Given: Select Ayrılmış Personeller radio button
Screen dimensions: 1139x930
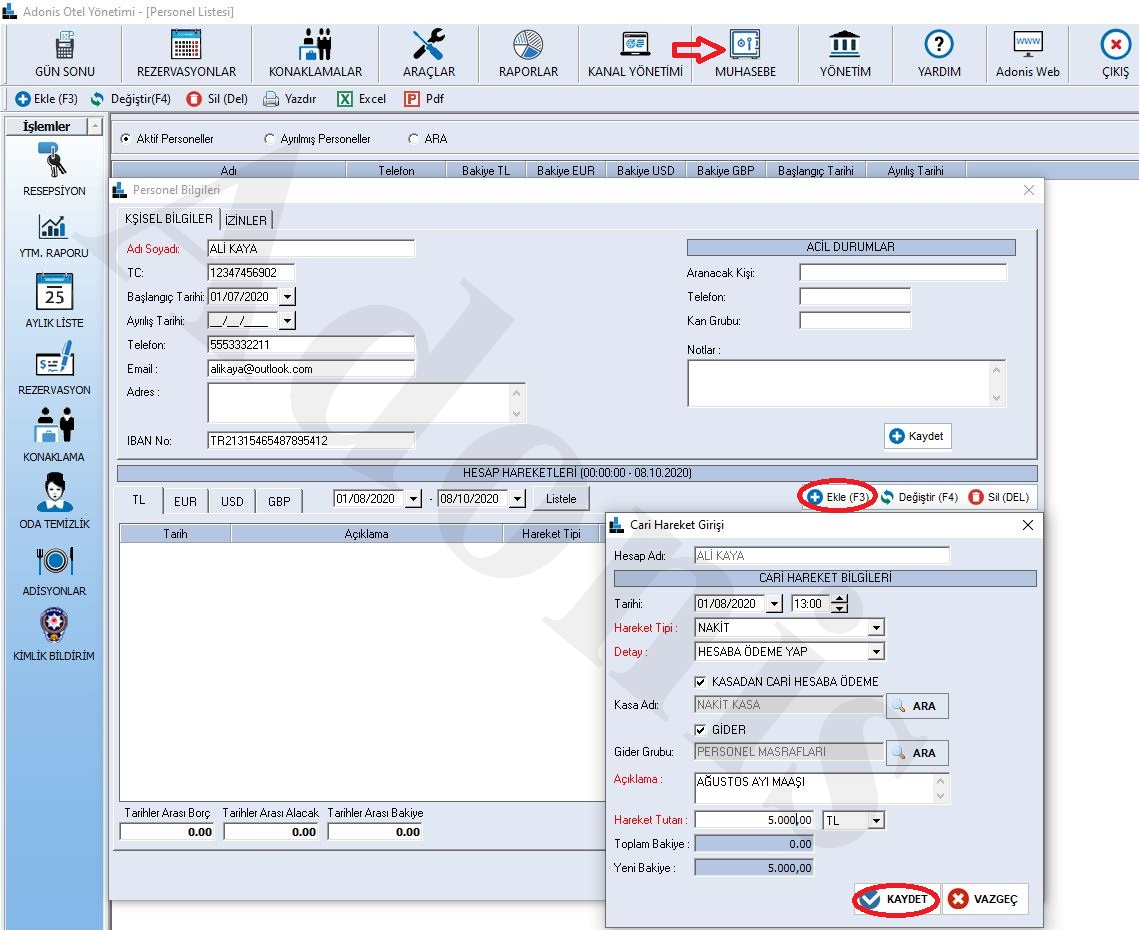Looking at the screenshot, I should point(270,139).
